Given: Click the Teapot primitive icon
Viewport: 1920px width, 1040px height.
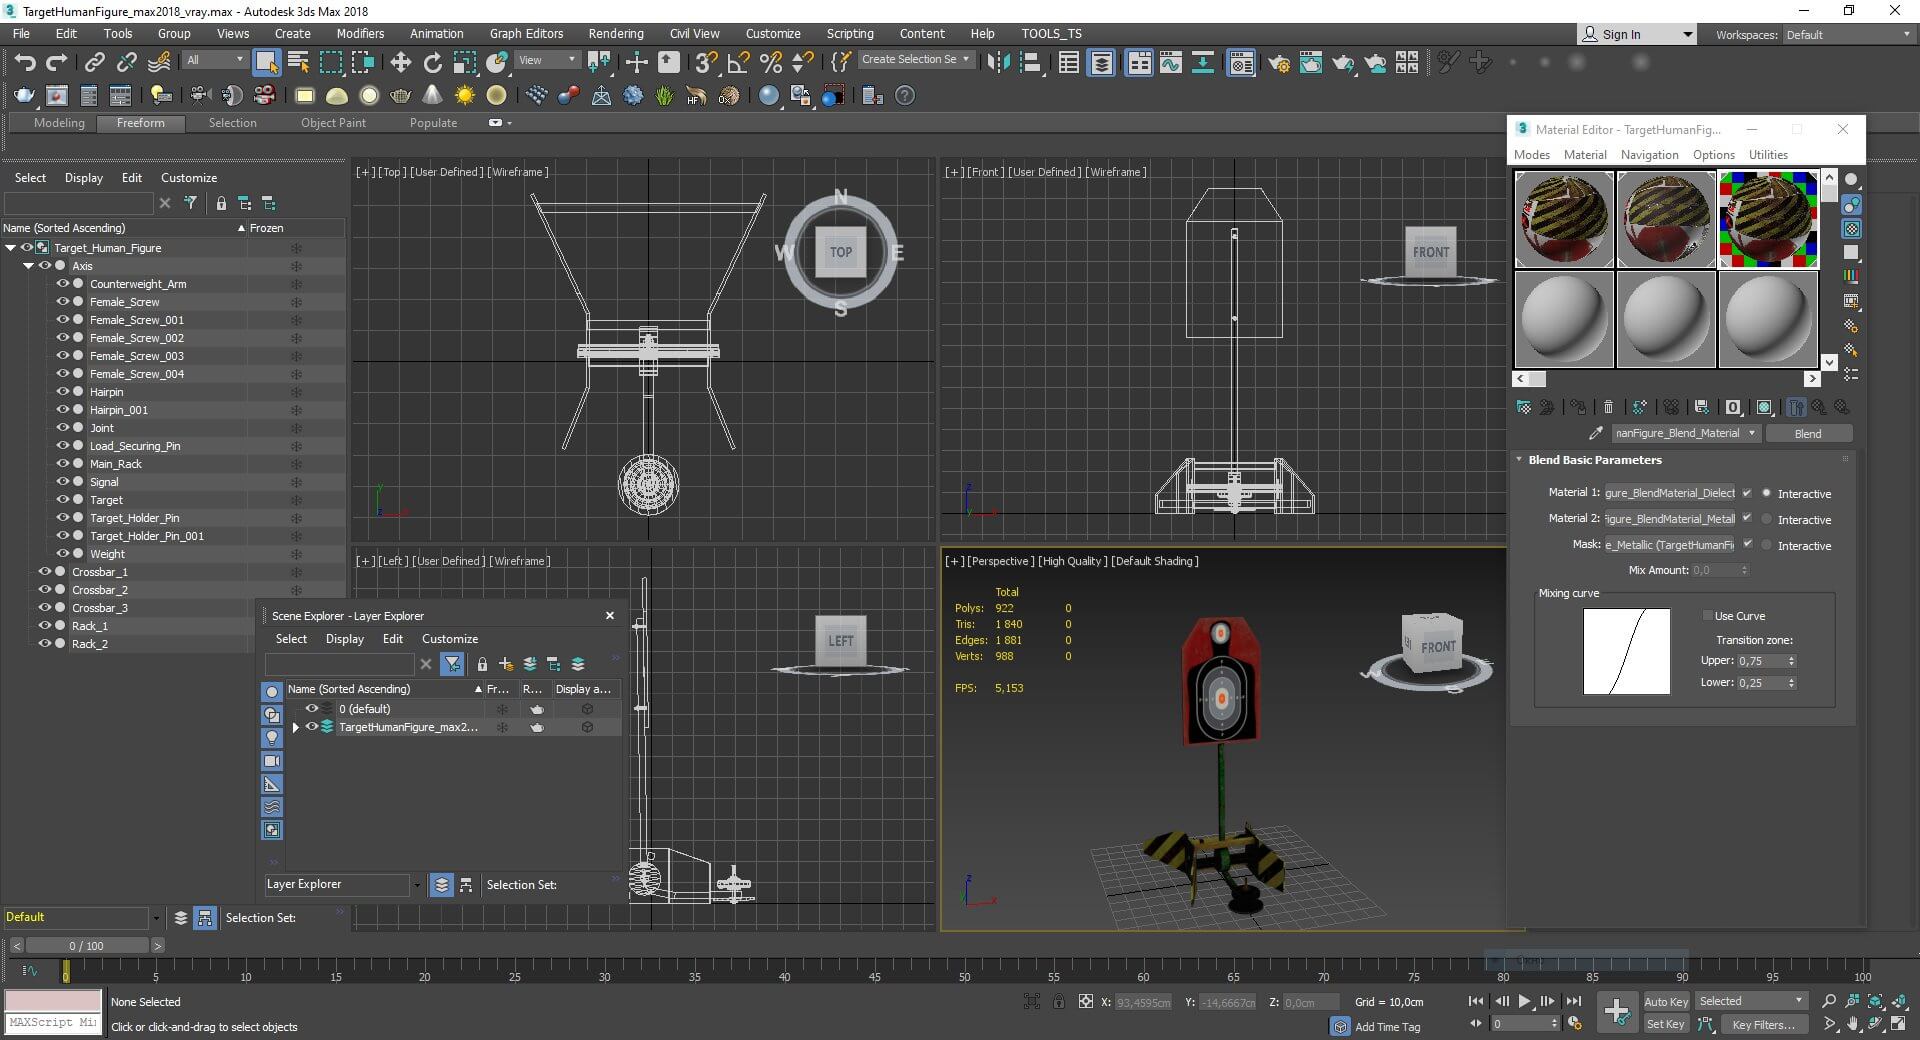Looking at the screenshot, I should pyautogui.click(x=400, y=96).
